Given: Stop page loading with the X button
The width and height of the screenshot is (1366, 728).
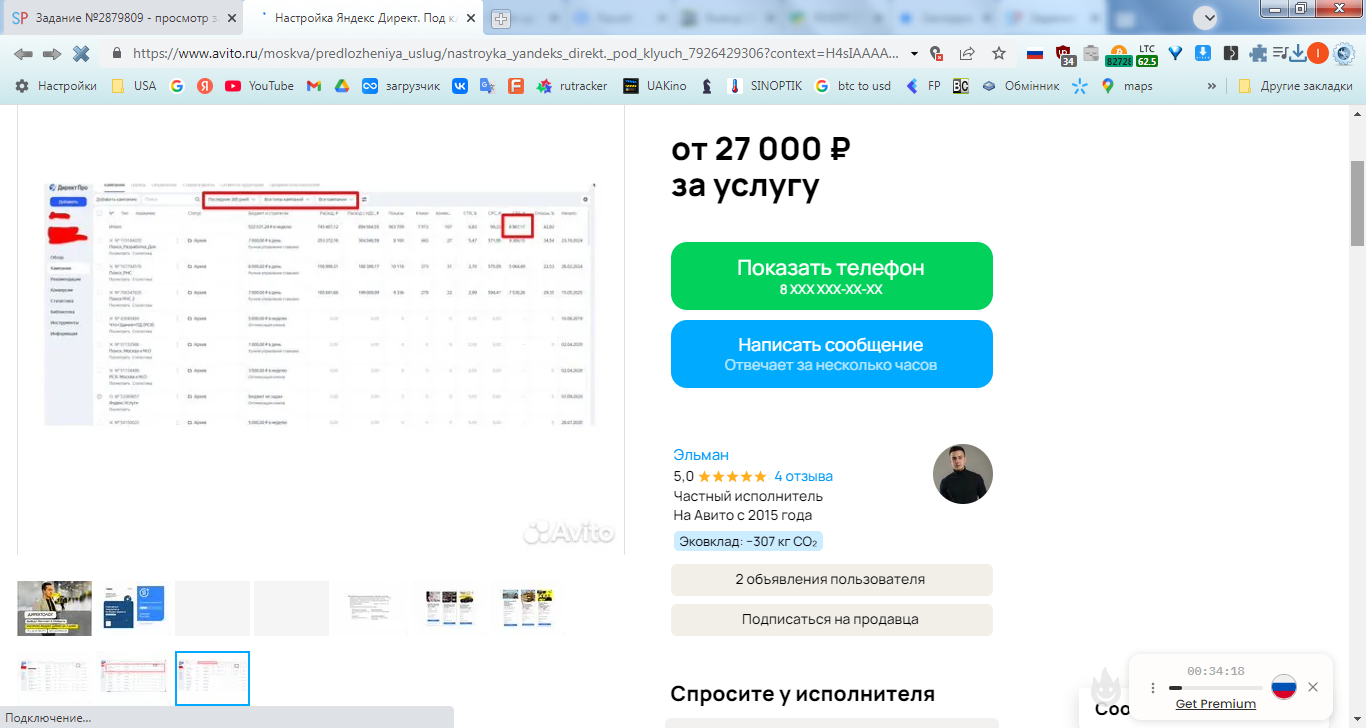Looking at the screenshot, I should coord(81,54).
